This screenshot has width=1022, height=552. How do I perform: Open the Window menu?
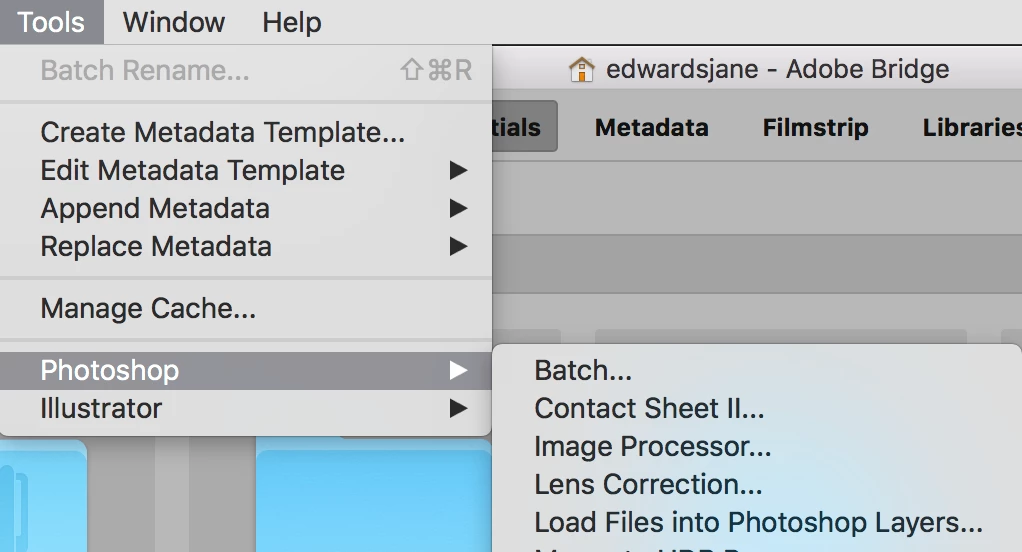[174, 22]
